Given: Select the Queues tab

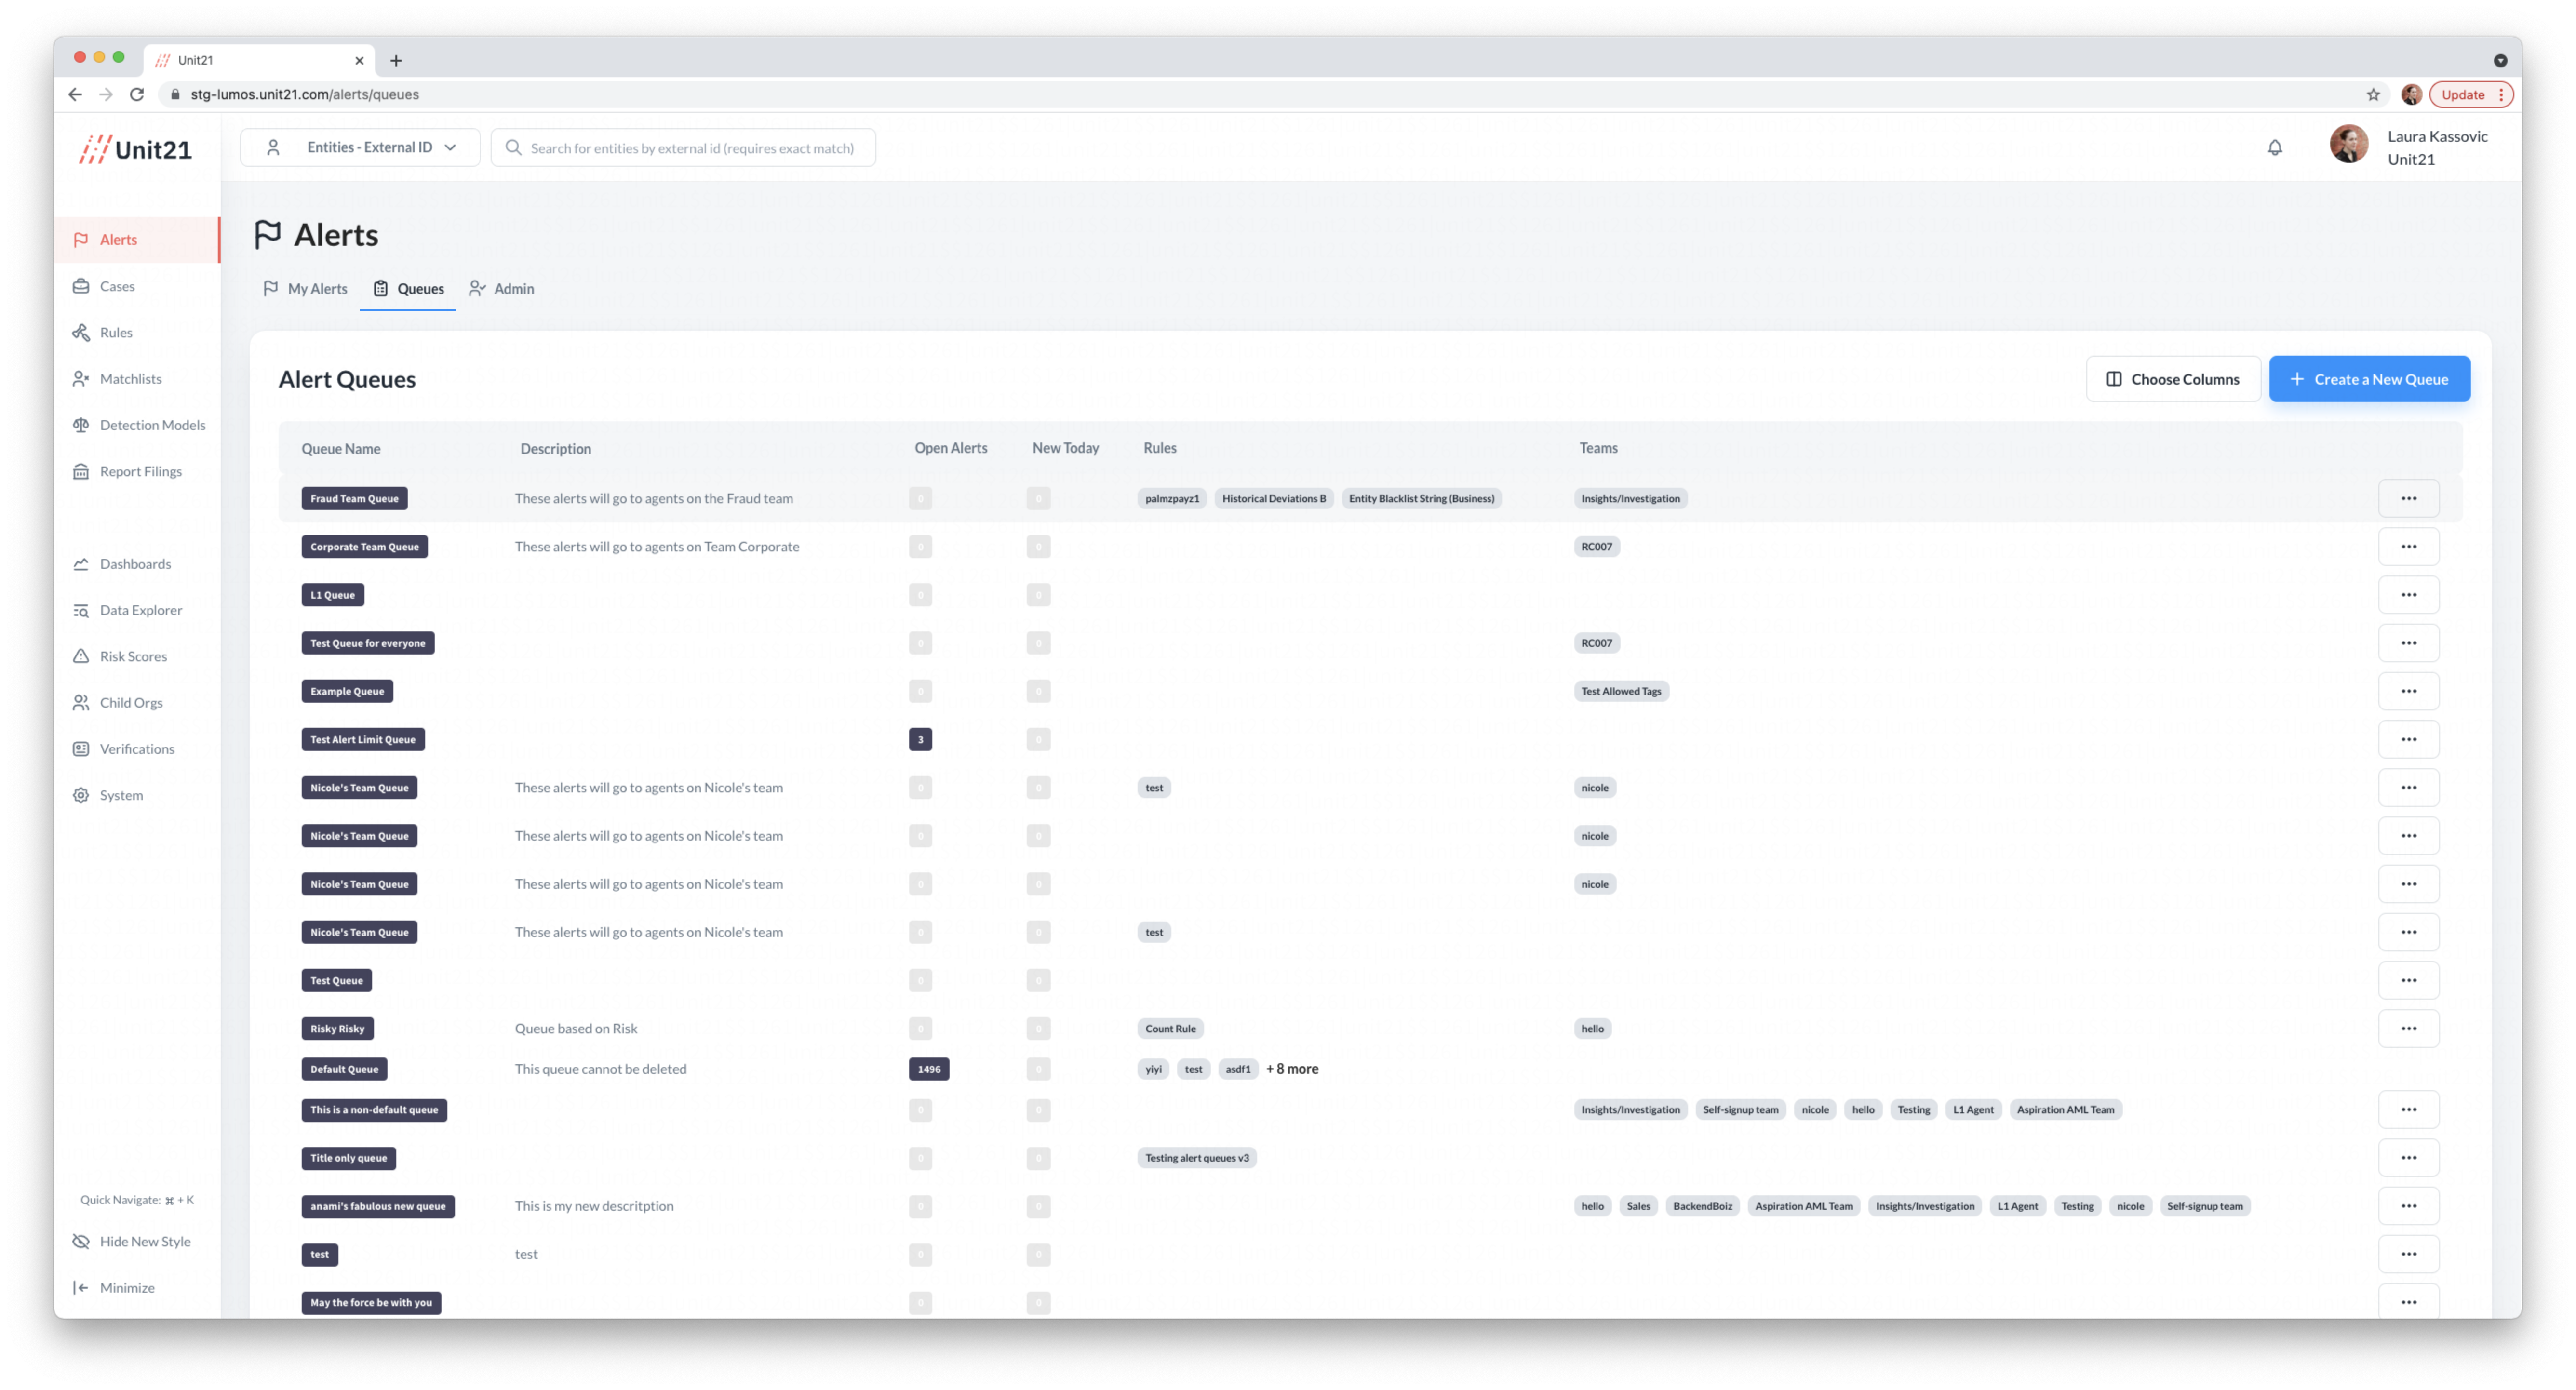Looking at the screenshot, I should [408, 289].
